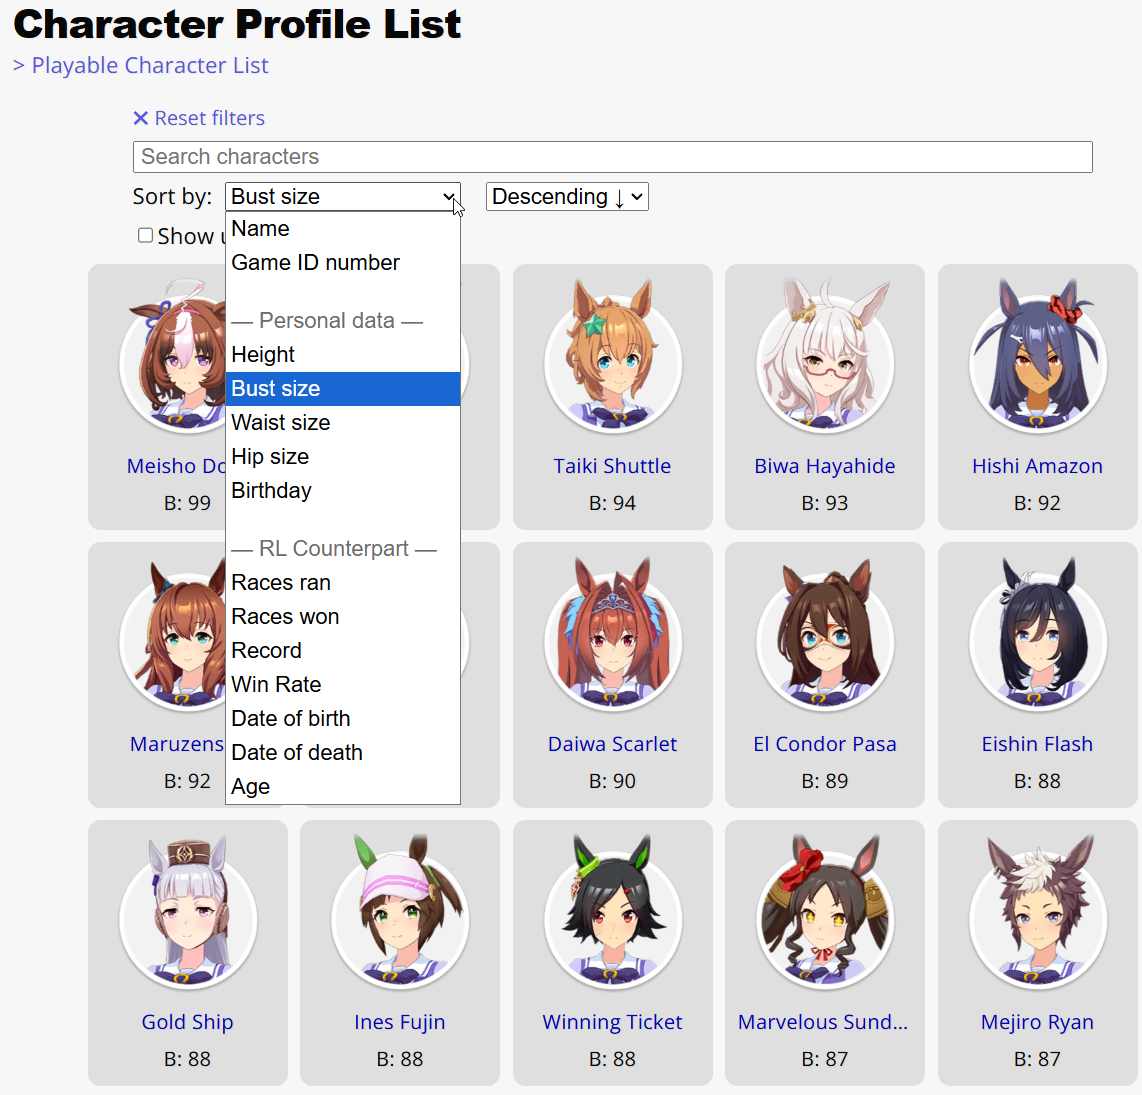Open the Ines Fujin name link
1142x1095 pixels.
click(400, 1022)
